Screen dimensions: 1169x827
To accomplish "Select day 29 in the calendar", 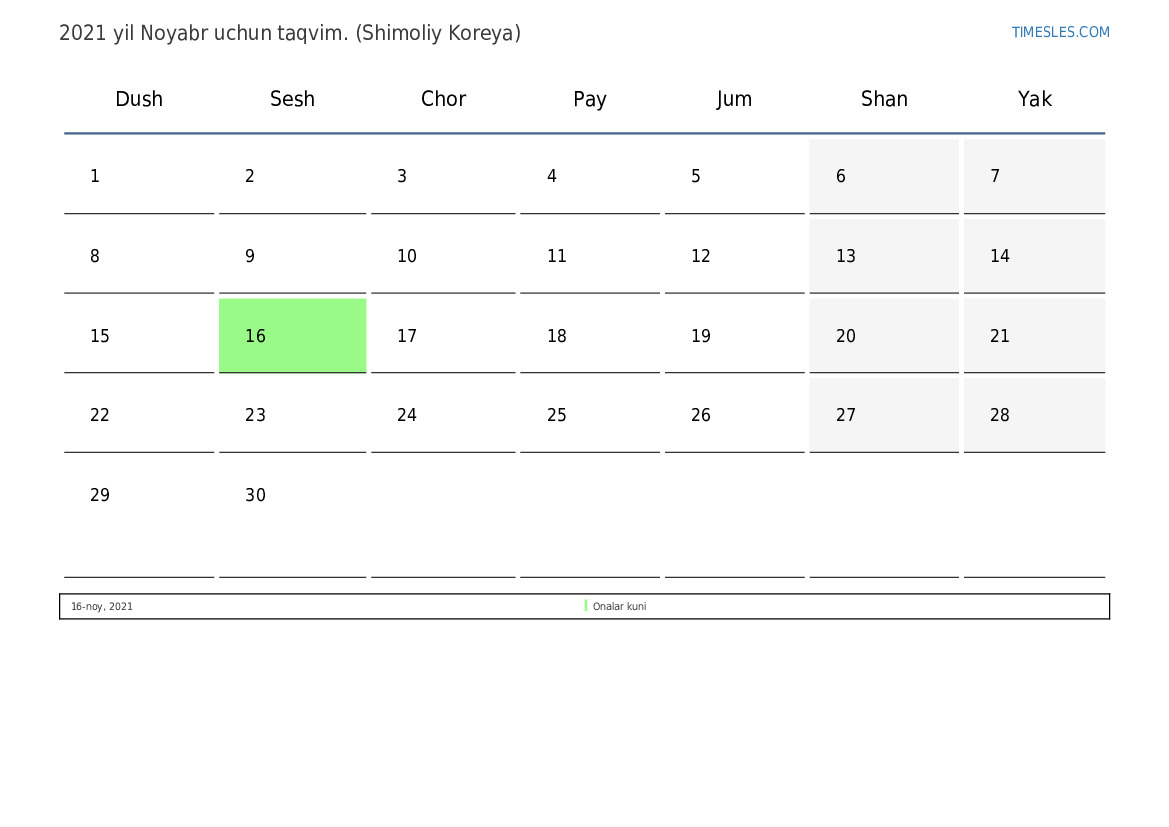I will [139, 518].
